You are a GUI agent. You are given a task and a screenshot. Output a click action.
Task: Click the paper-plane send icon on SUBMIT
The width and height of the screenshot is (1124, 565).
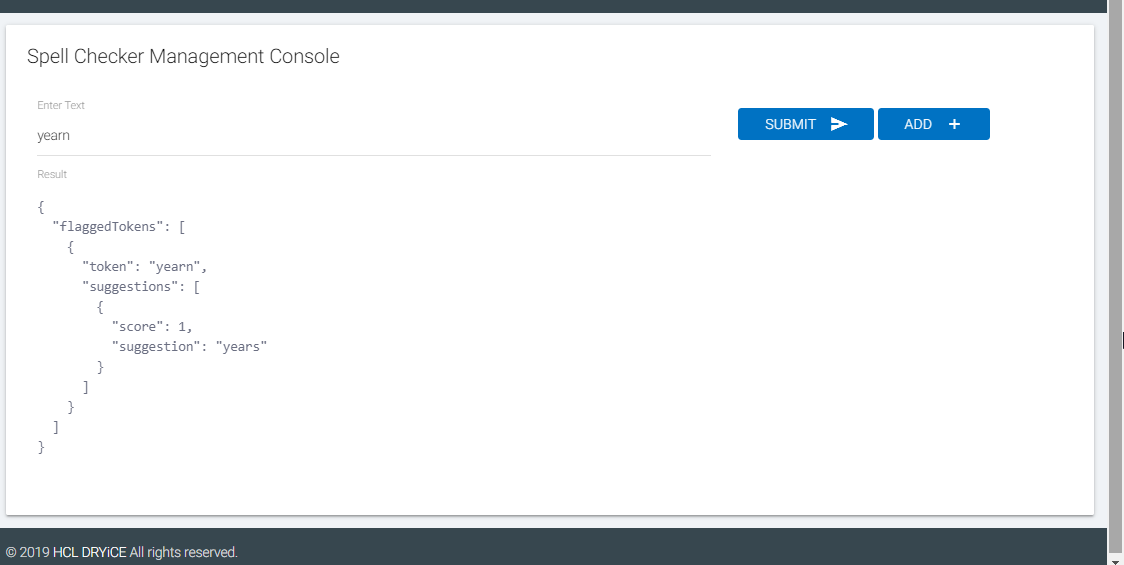pyautogui.click(x=839, y=124)
